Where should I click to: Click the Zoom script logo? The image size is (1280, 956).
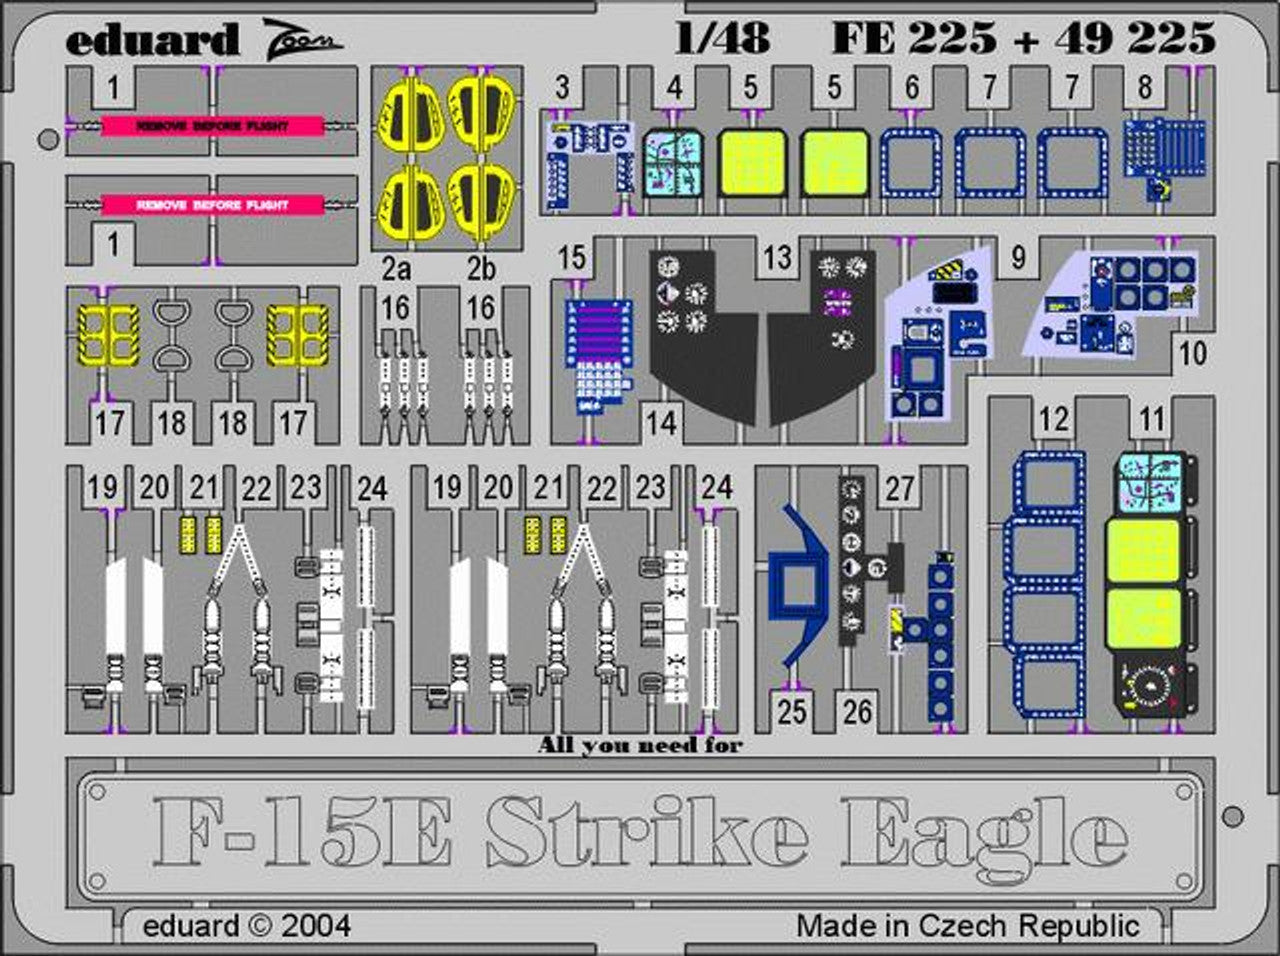tap(303, 38)
